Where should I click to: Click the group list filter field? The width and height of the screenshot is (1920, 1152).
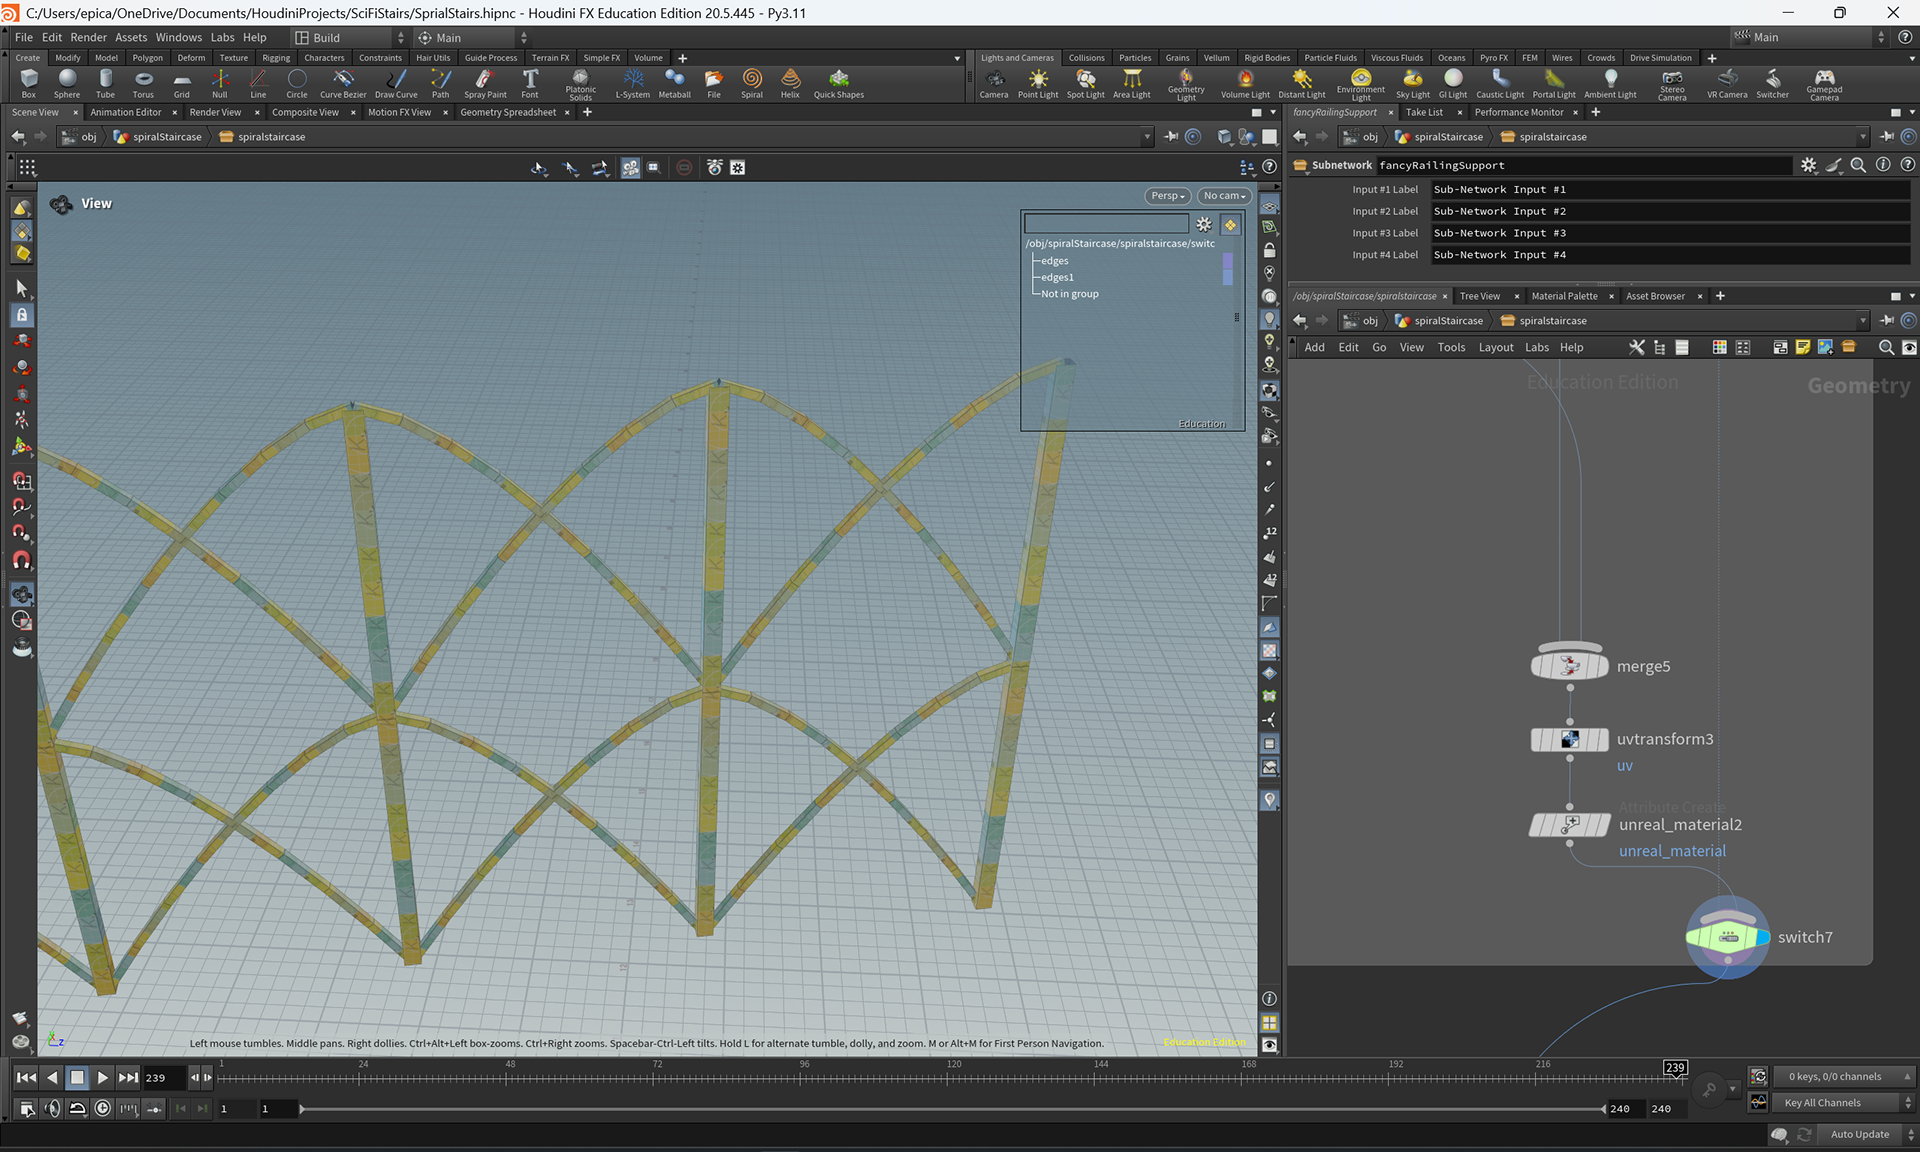(1106, 224)
